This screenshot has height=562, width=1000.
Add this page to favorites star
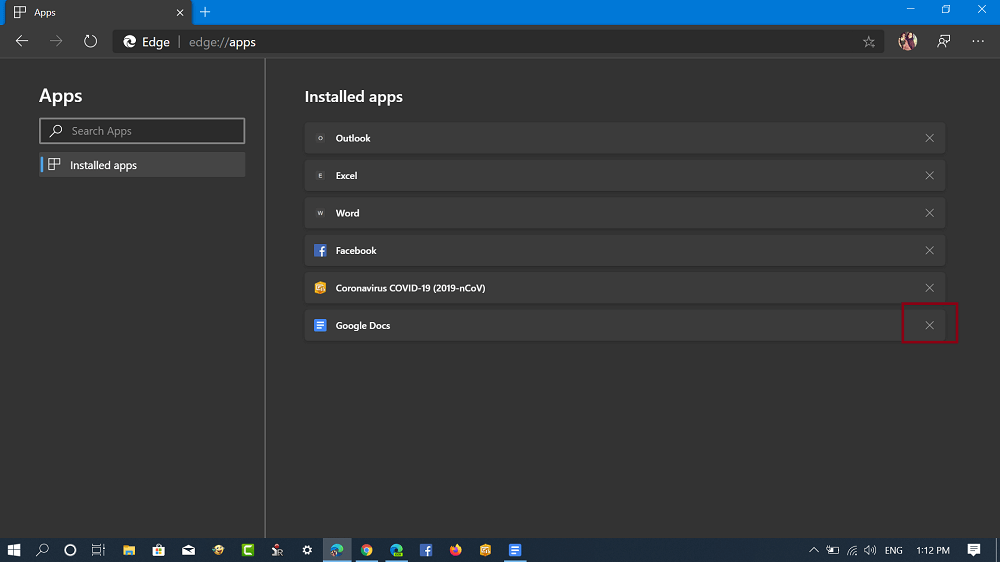(869, 42)
